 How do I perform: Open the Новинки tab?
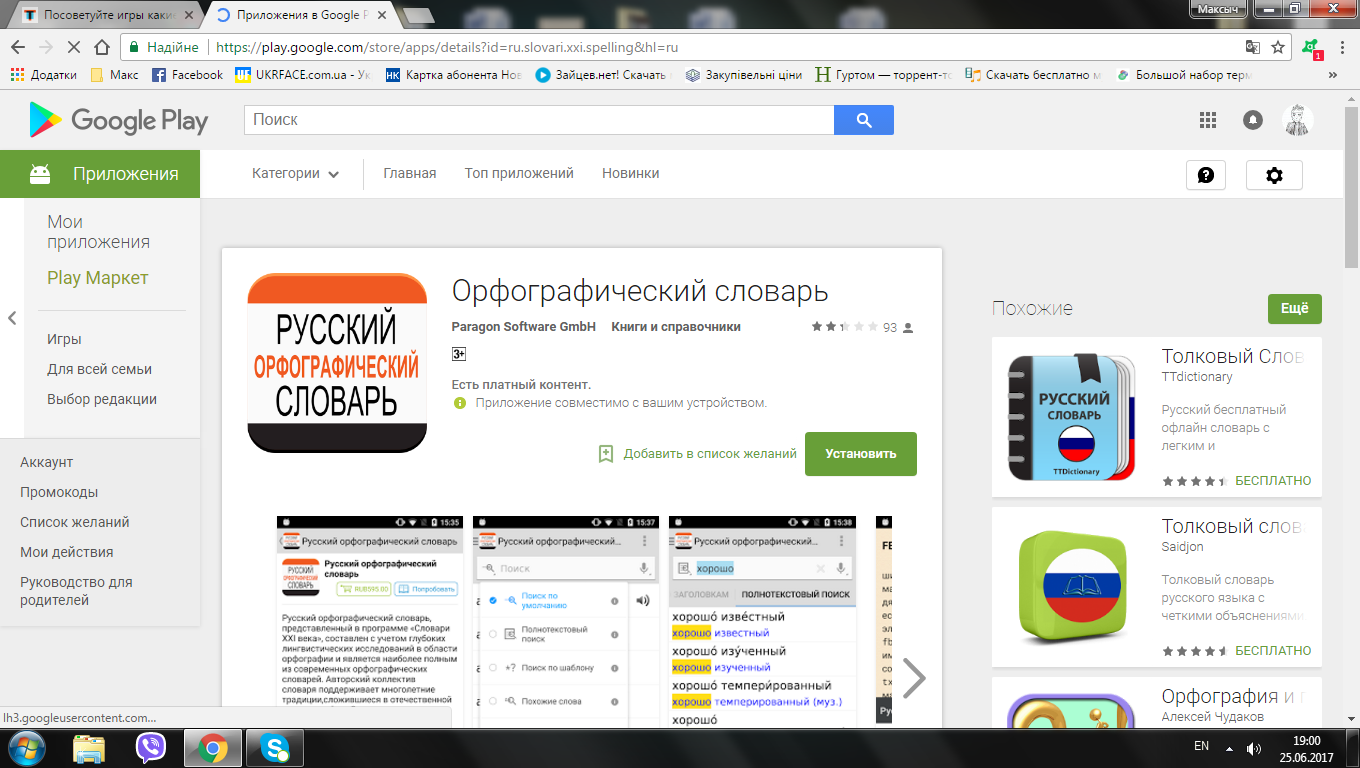tap(630, 174)
